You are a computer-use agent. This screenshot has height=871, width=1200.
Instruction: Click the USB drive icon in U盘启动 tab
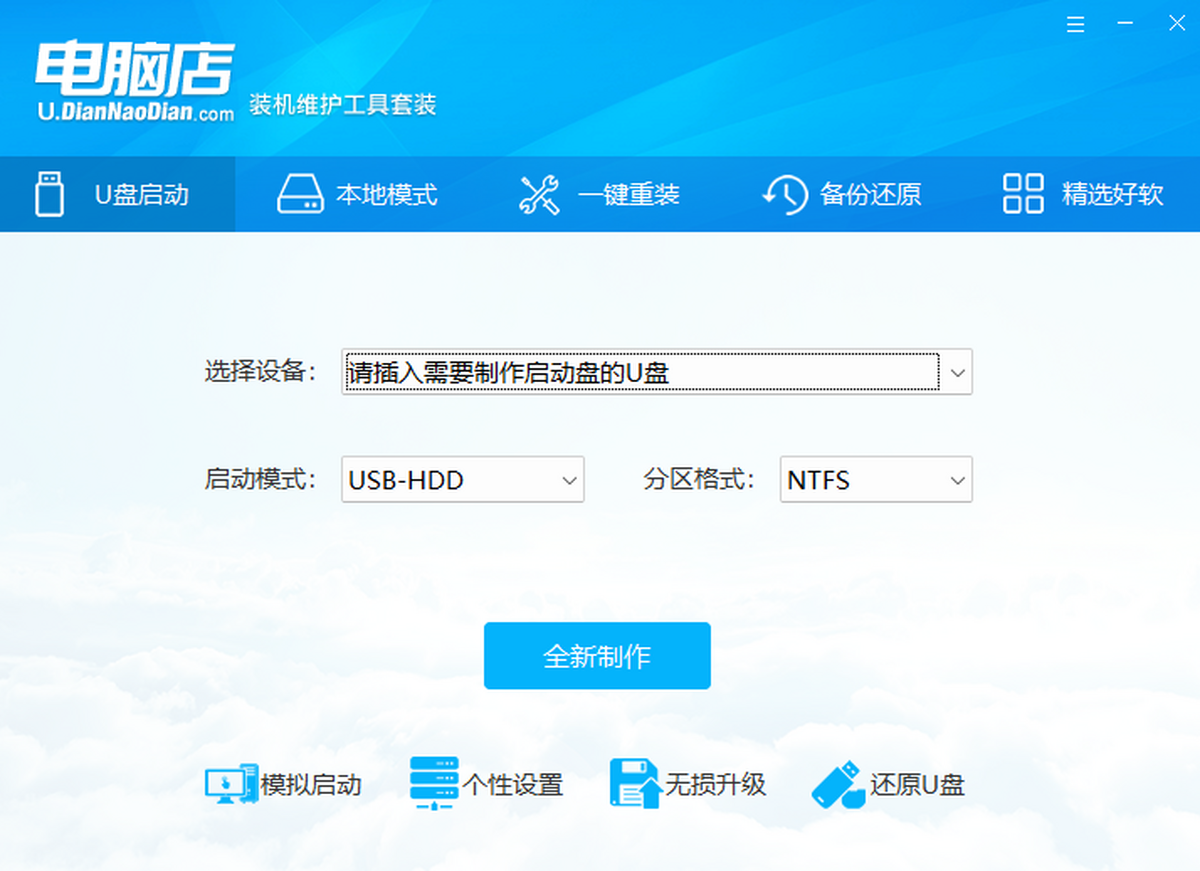(x=49, y=194)
